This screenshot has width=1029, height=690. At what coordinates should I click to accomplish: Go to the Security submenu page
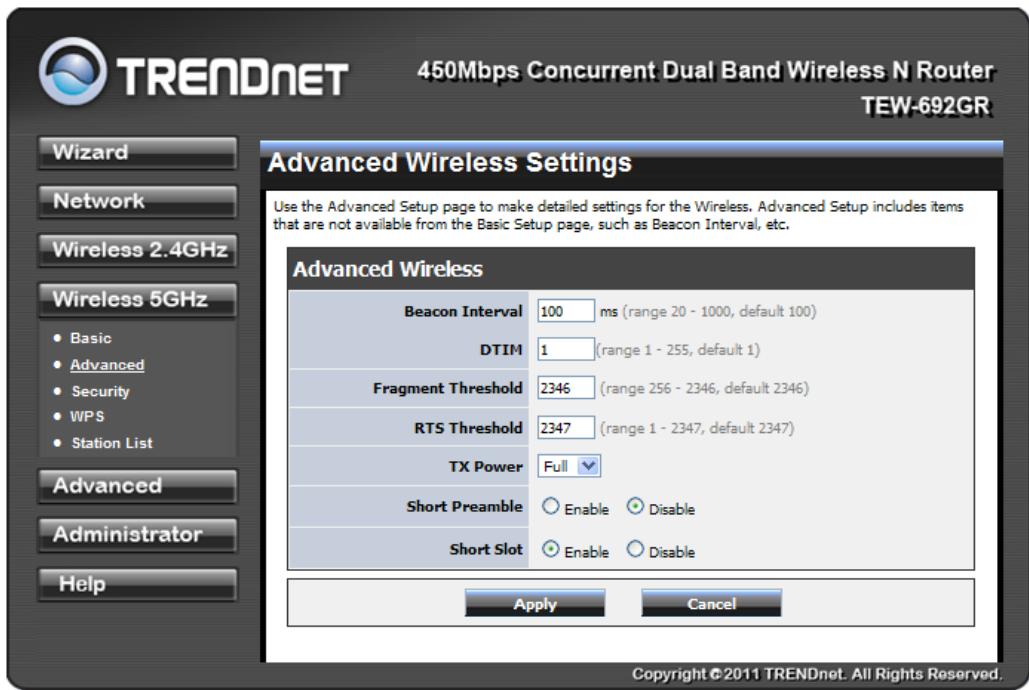point(100,391)
